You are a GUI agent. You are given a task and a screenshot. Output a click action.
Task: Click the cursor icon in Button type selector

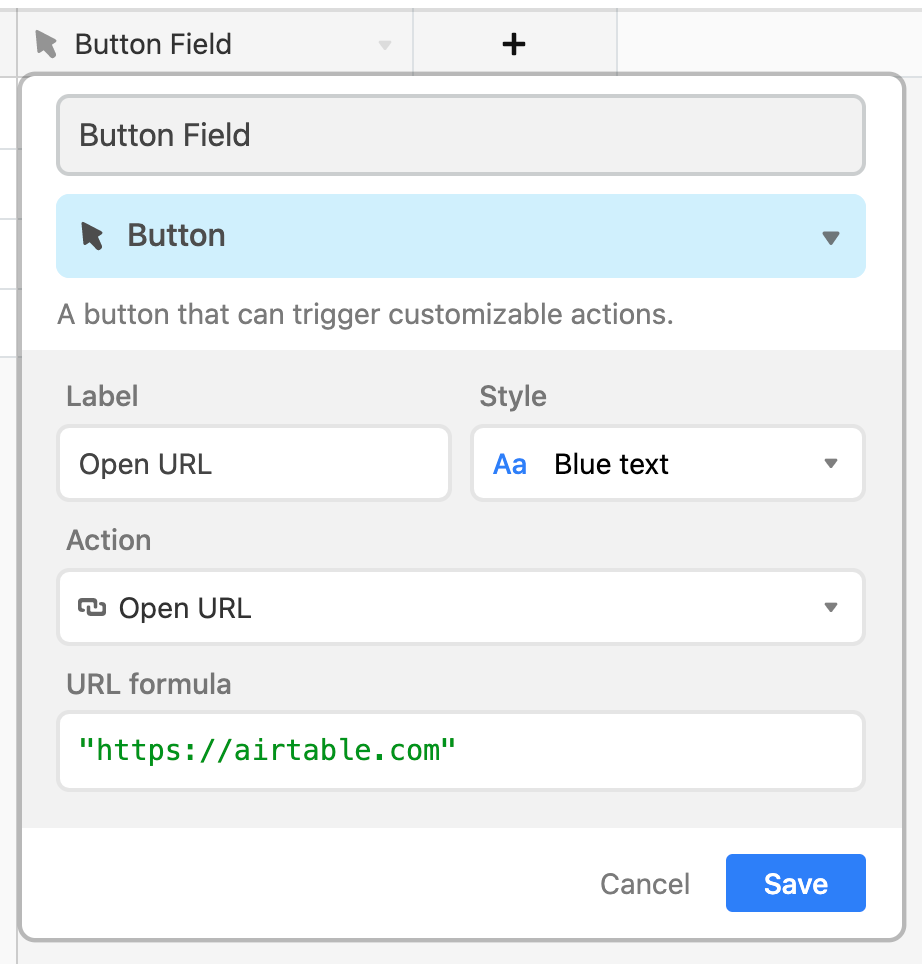coord(92,236)
